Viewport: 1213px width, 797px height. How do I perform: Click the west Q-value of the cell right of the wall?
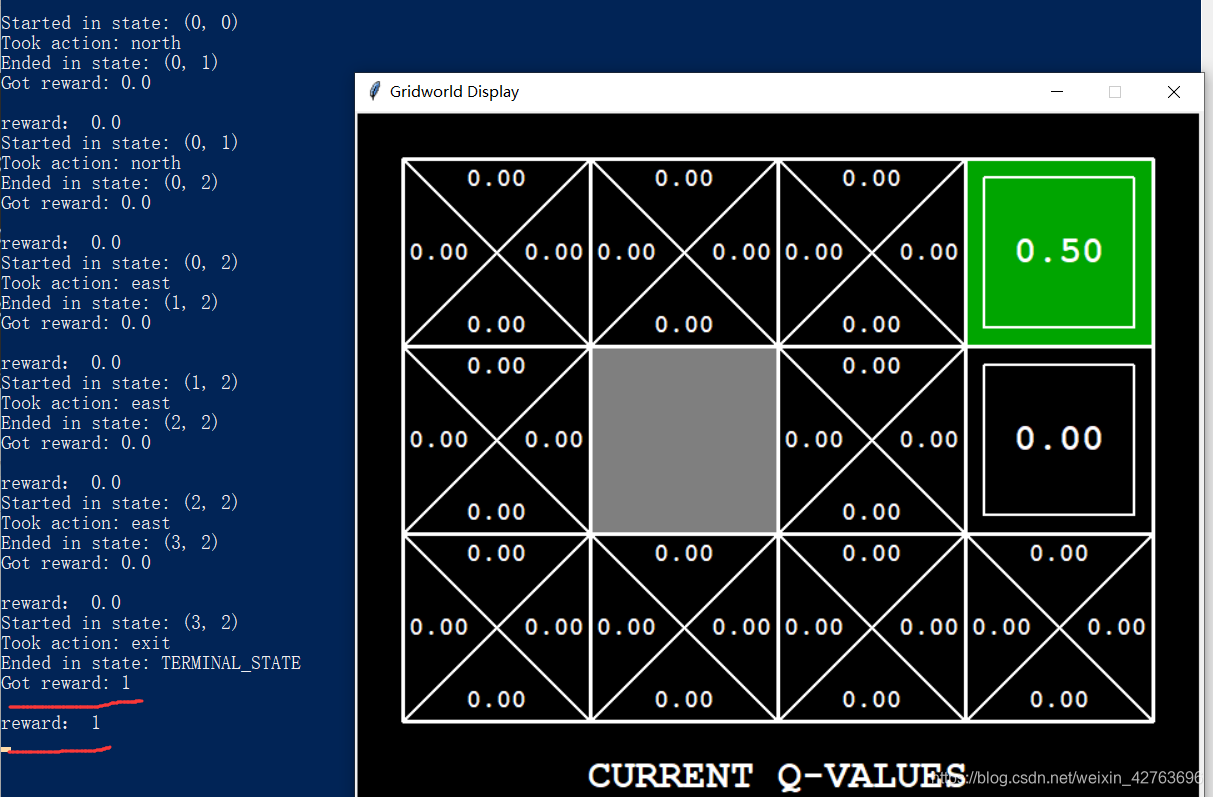[814, 439]
